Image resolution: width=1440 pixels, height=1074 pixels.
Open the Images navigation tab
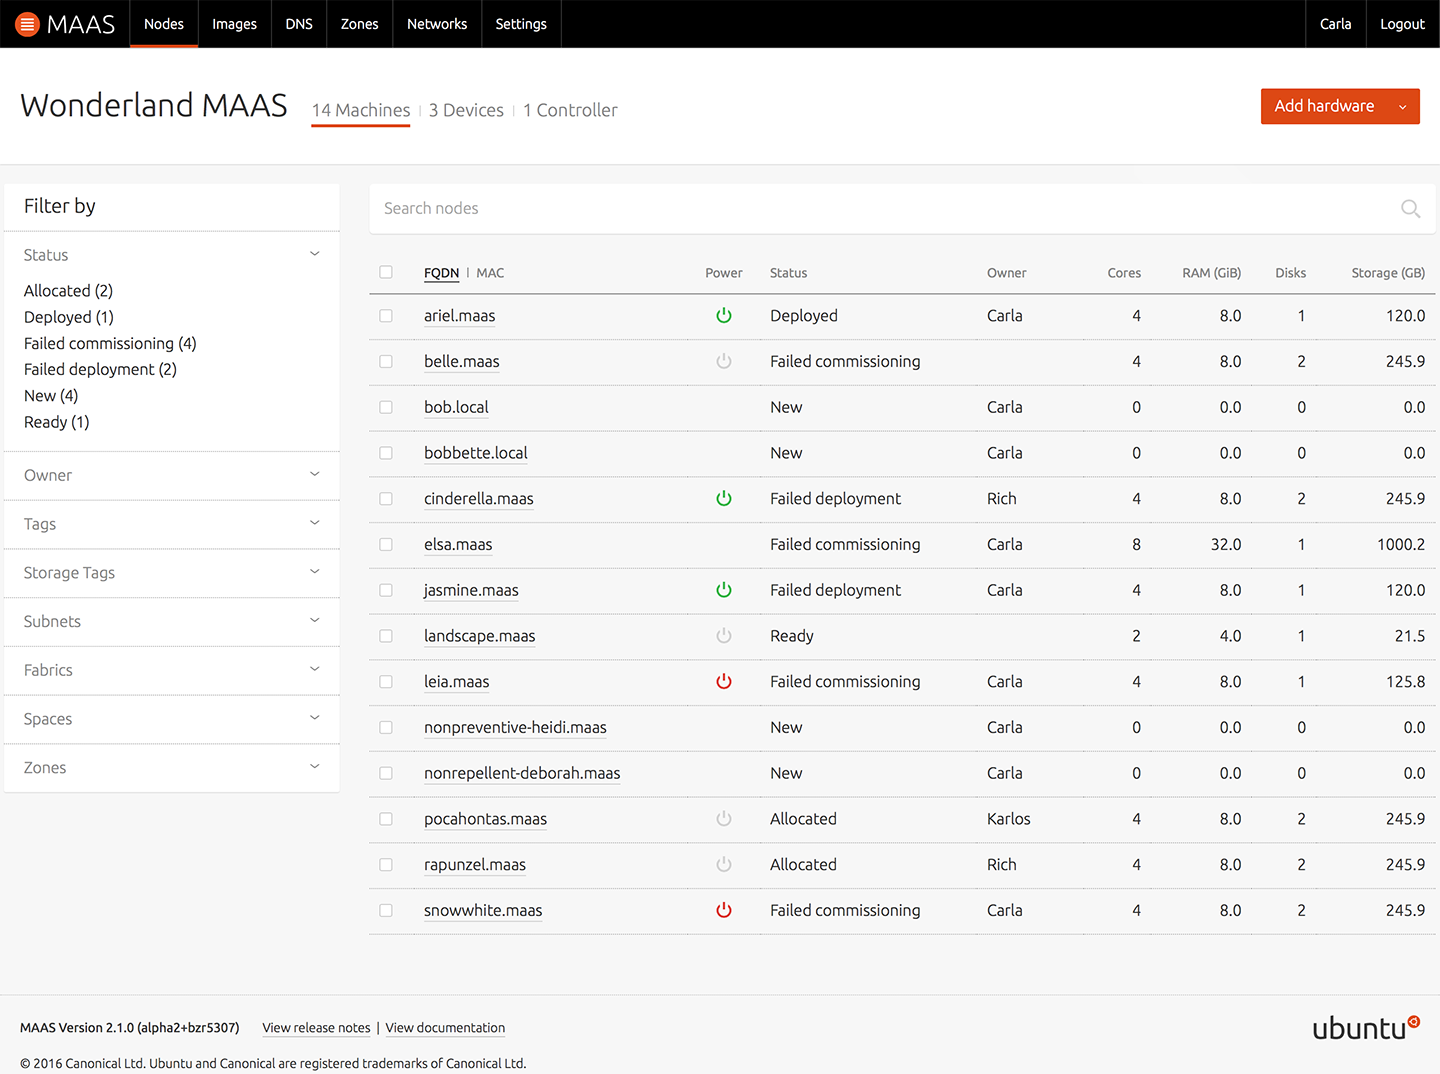[234, 24]
